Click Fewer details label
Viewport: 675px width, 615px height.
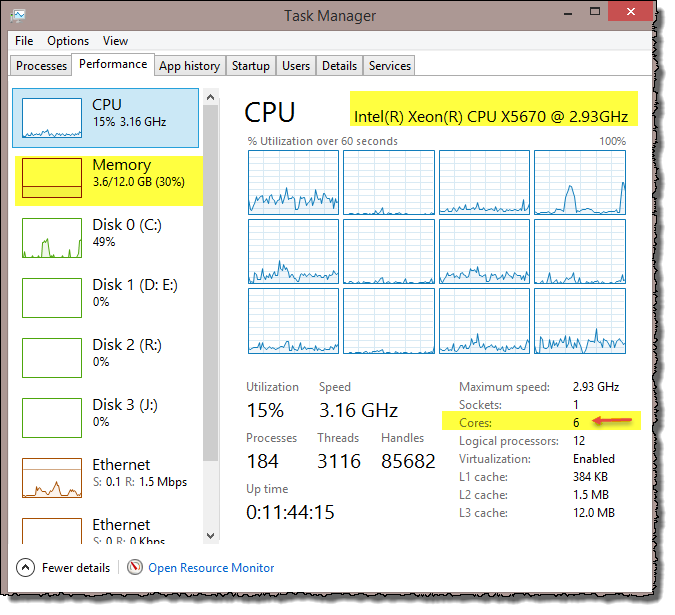tap(76, 568)
